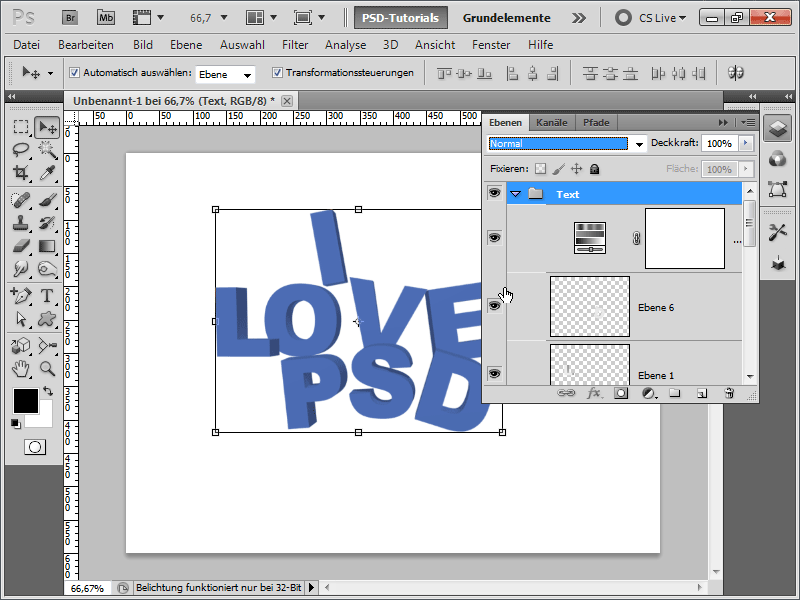The image size is (800, 600).
Task: Select the Crop tool
Action: [x=21, y=173]
